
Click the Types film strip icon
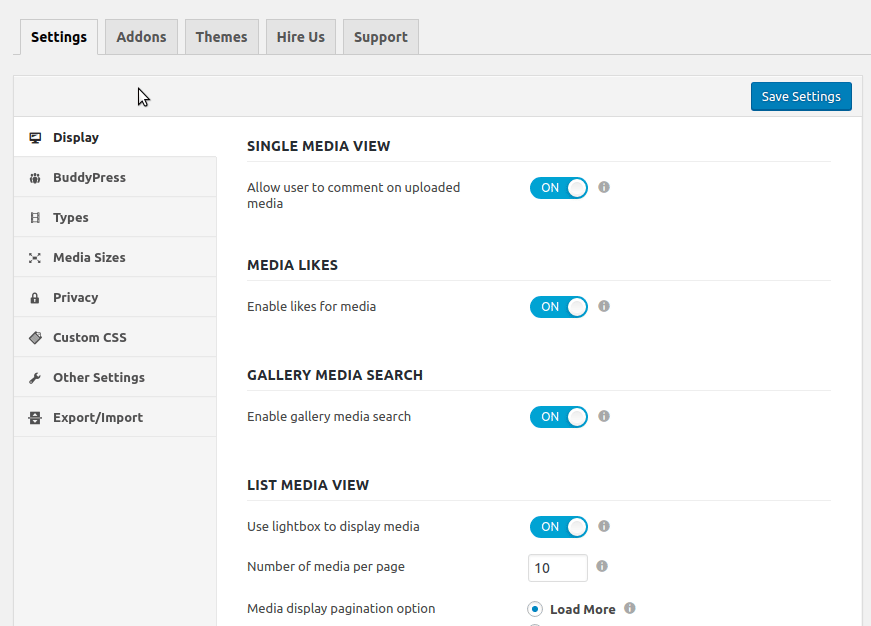coord(35,218)
